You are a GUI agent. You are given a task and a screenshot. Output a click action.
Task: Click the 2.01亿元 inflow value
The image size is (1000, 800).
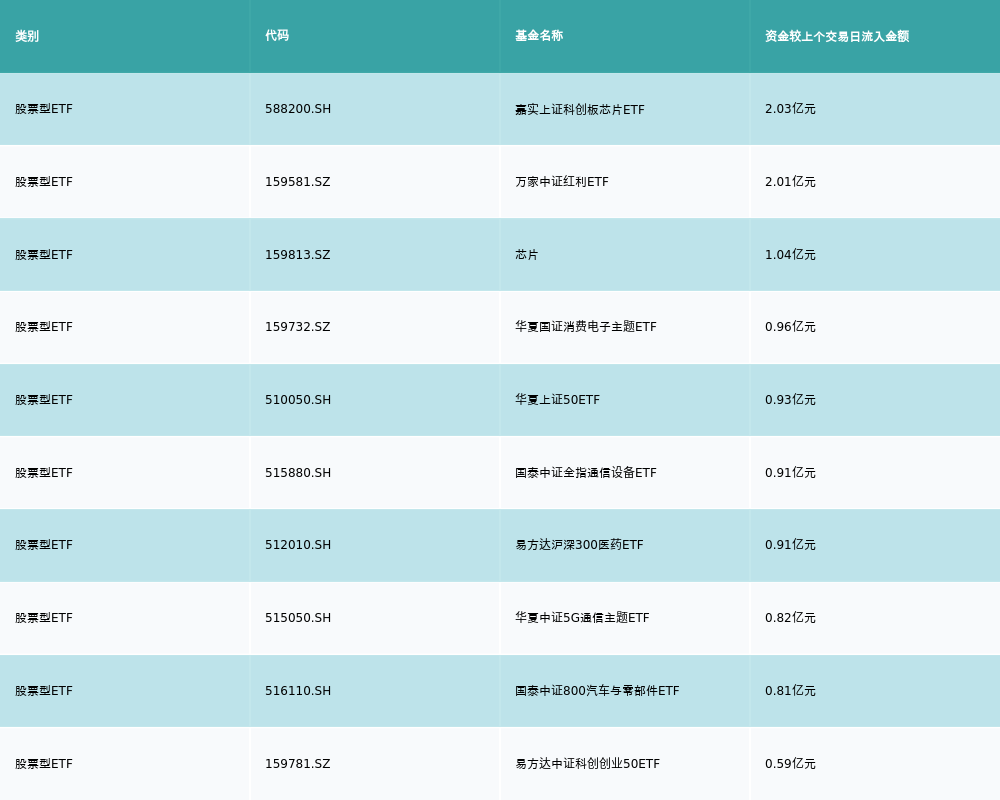pos(790,182)
